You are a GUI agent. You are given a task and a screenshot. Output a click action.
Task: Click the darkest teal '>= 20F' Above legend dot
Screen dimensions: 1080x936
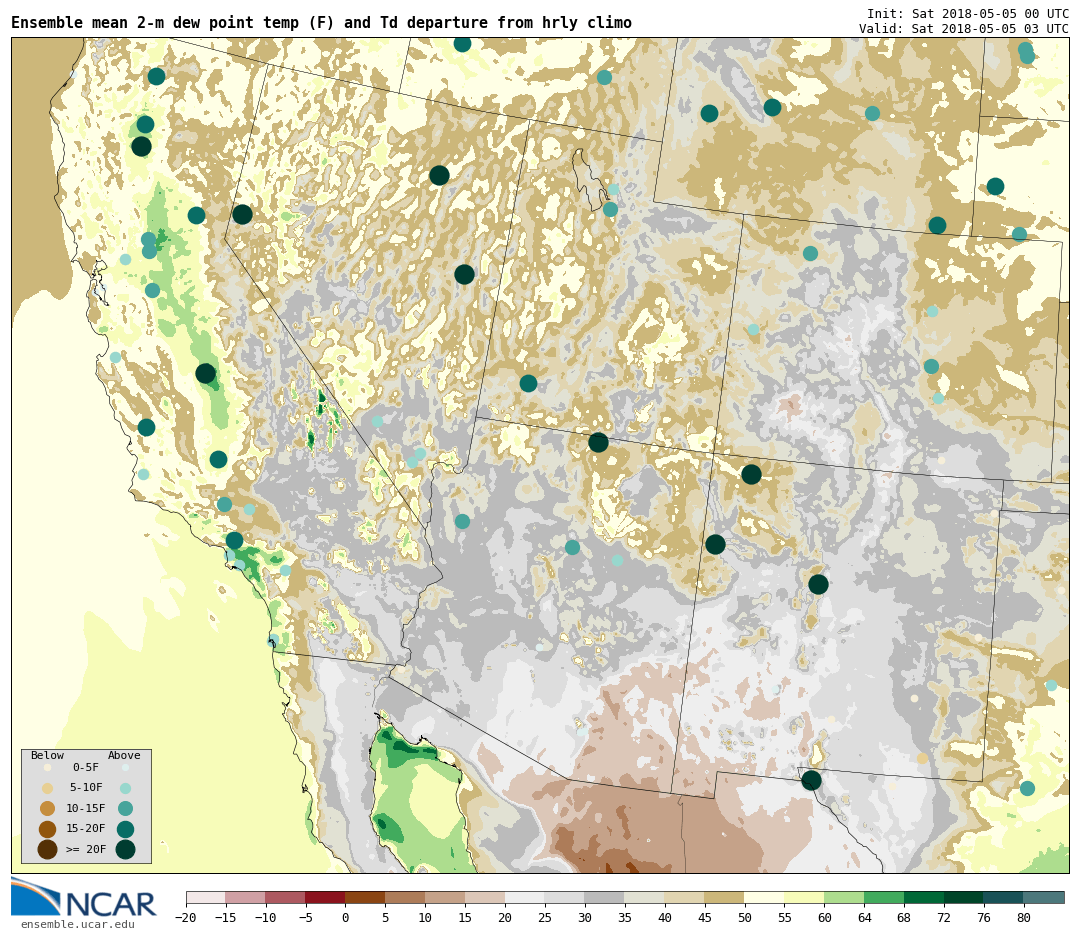click(125, 850)
